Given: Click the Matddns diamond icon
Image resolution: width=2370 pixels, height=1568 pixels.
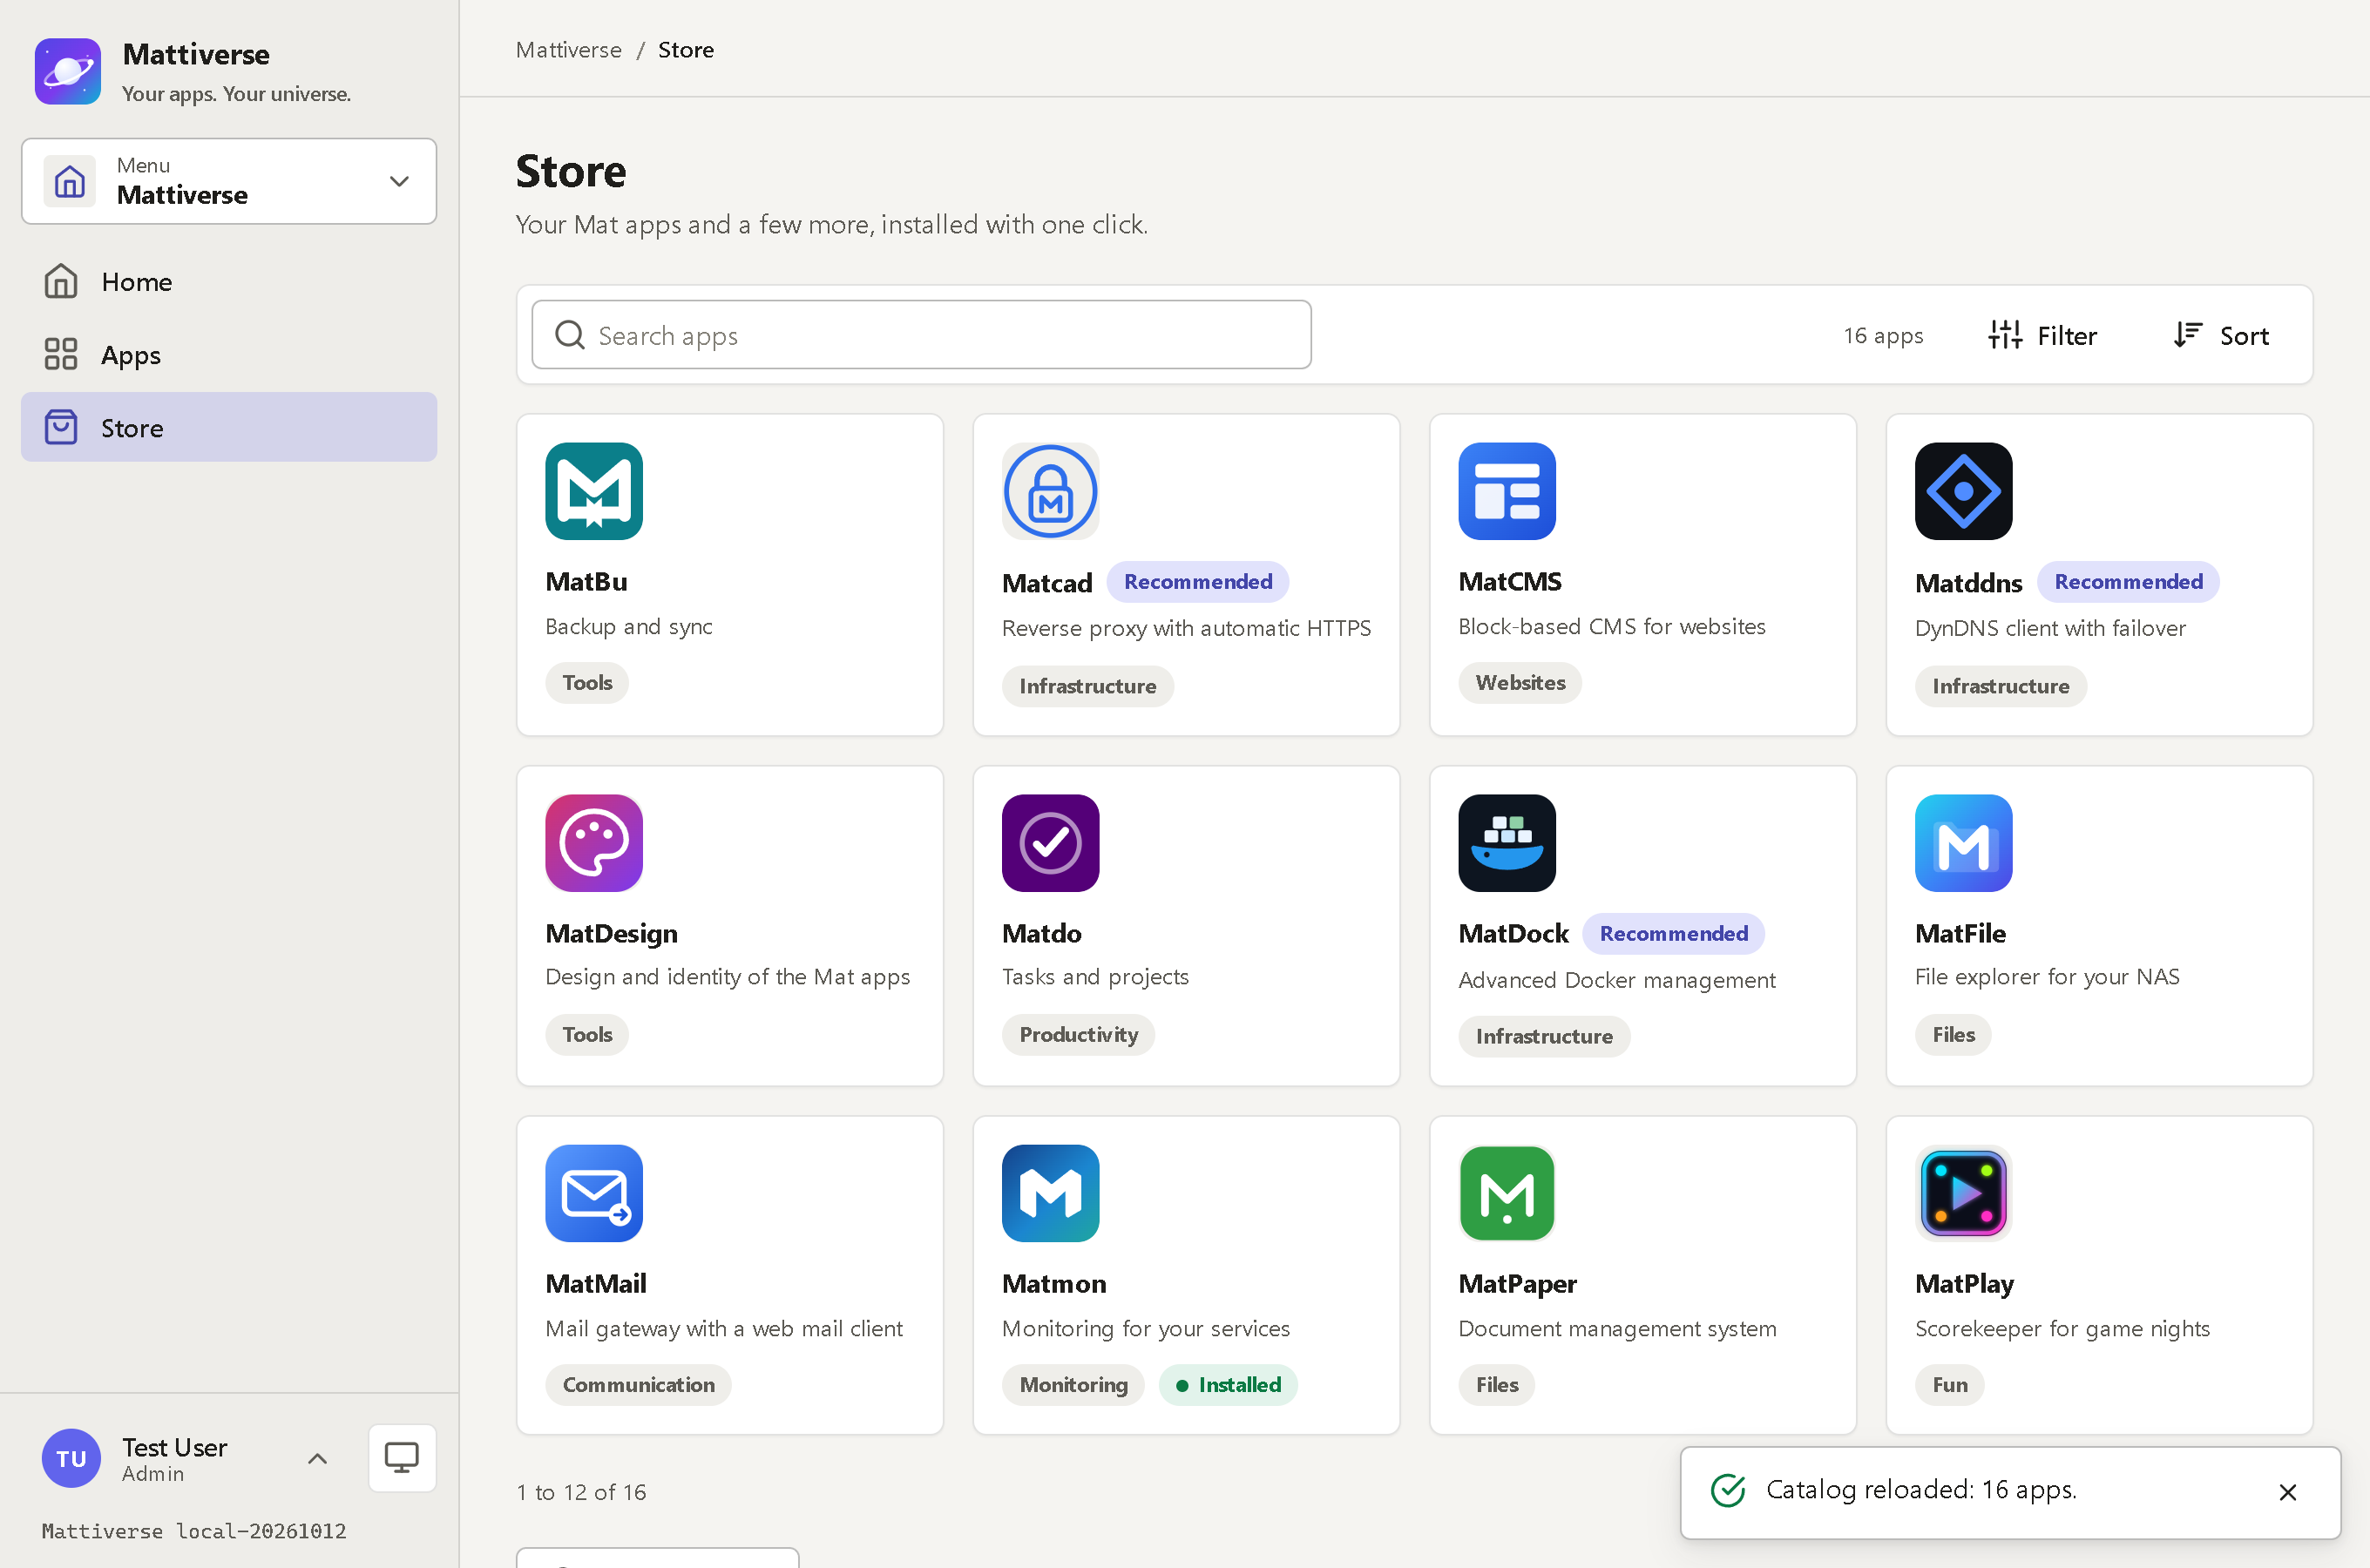Looking at the screenshot, I should tap(1963, 491).
